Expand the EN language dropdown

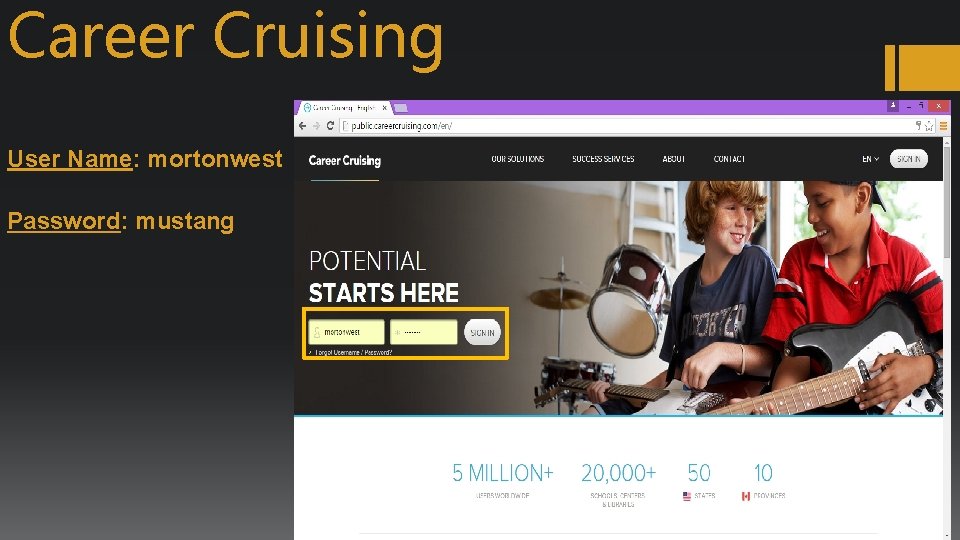coord(871,159)
